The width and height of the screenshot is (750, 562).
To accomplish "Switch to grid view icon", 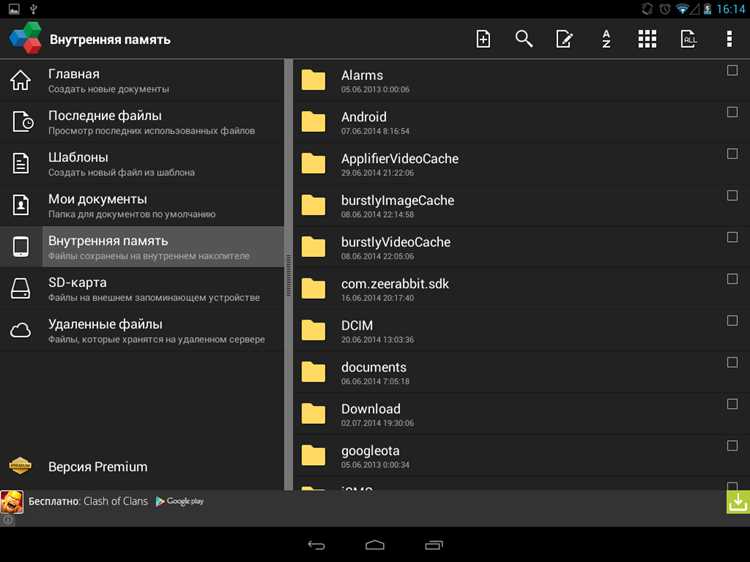I will (647, 39).
